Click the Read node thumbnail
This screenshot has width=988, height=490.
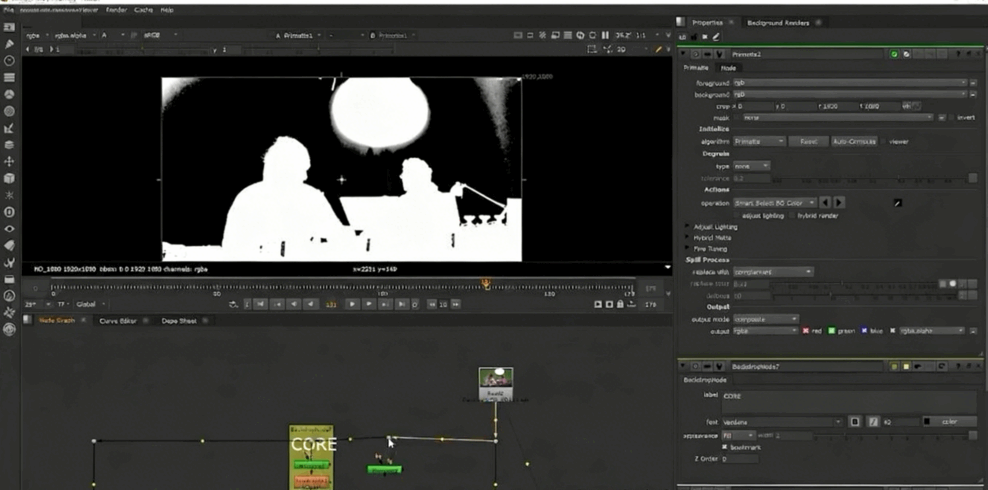click(x=495, y=378)
